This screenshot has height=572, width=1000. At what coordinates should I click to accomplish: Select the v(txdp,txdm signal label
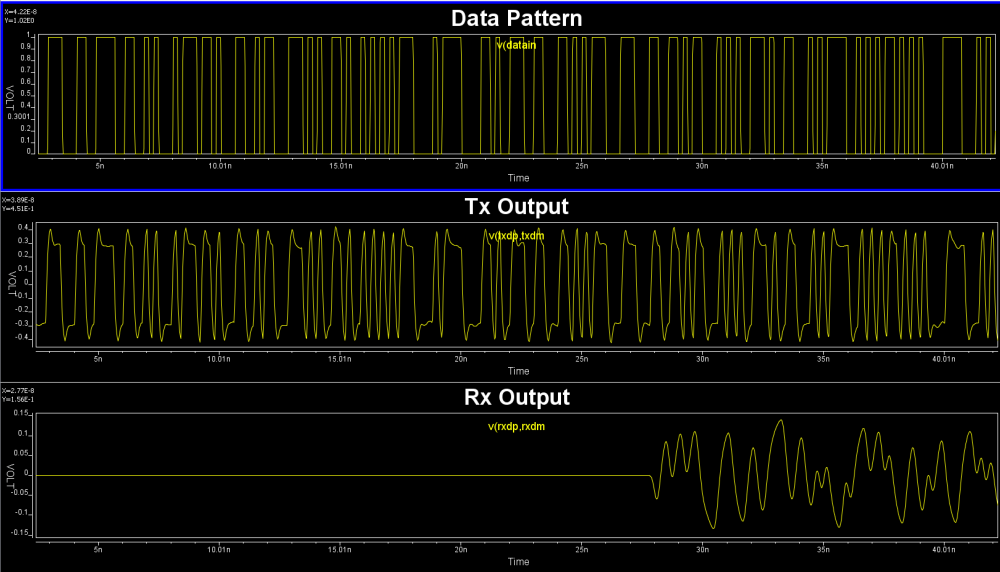(517, 236)
